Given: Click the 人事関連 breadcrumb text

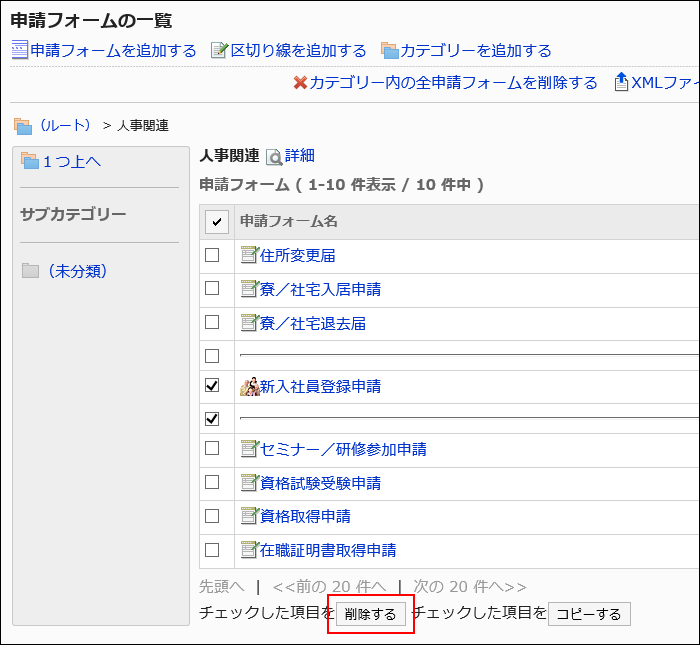Looking at the screenshot, I should point(143,126).
